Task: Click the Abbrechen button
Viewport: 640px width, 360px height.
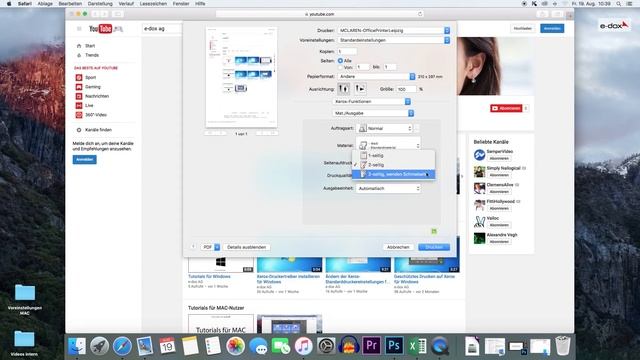Action: [x=398, y=247]
